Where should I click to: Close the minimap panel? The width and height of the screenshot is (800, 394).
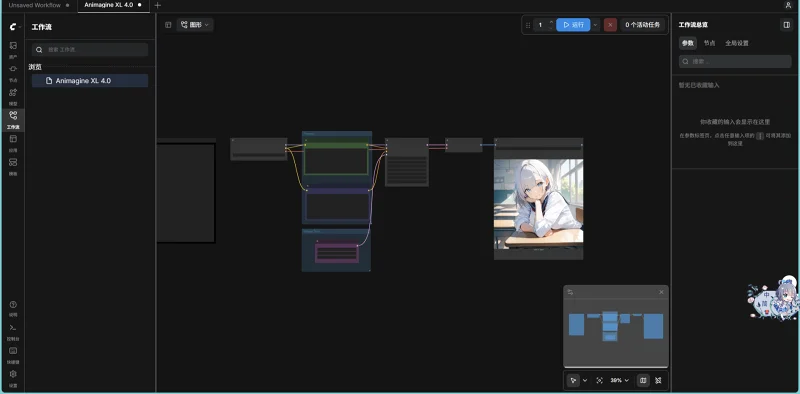point(661,292)
